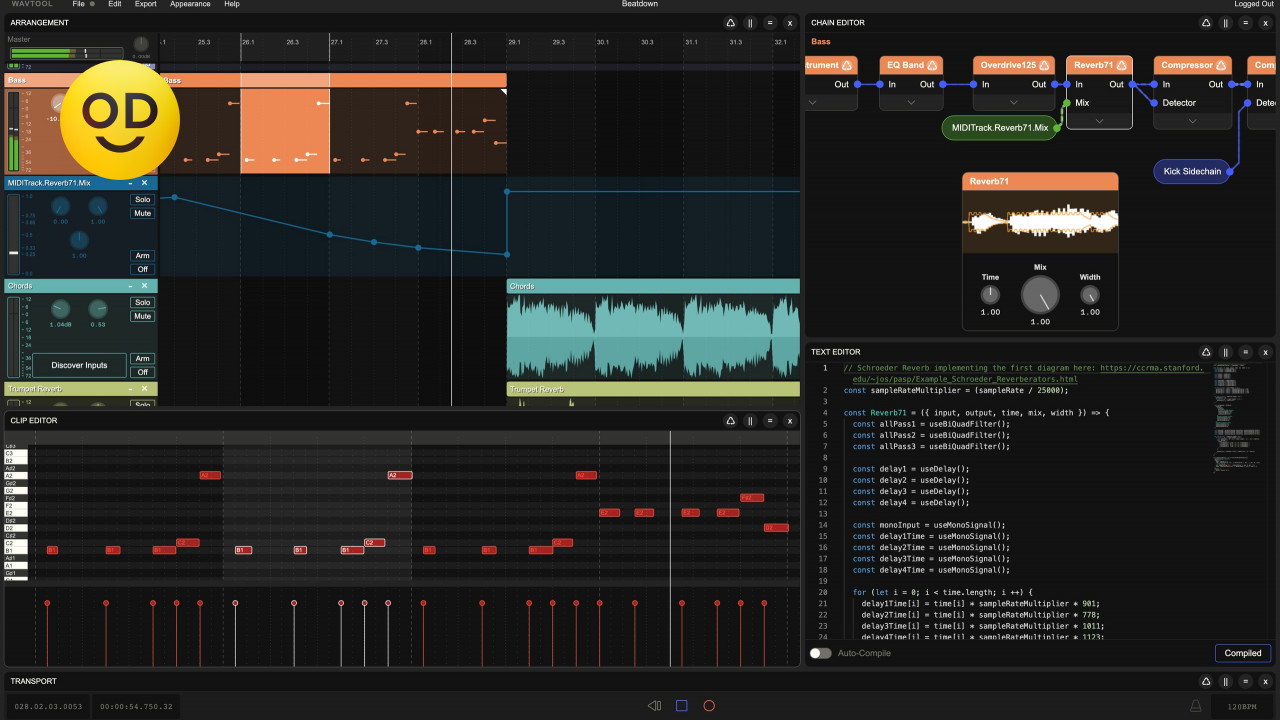Image resolution: width=1280 pixels, height=720 pixels.
Task: Solo the Chords track
Action: pyautogui.click(x=143, y=303)
